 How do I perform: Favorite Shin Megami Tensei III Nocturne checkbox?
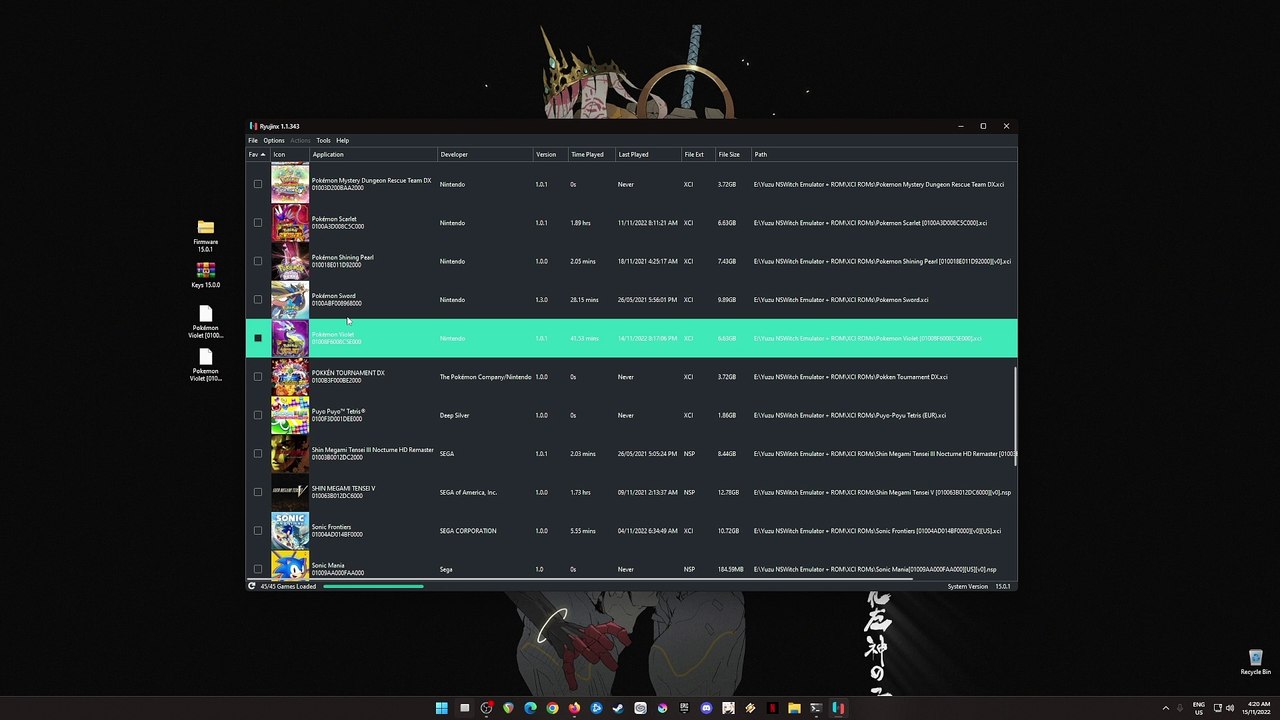tap(258, 453)
